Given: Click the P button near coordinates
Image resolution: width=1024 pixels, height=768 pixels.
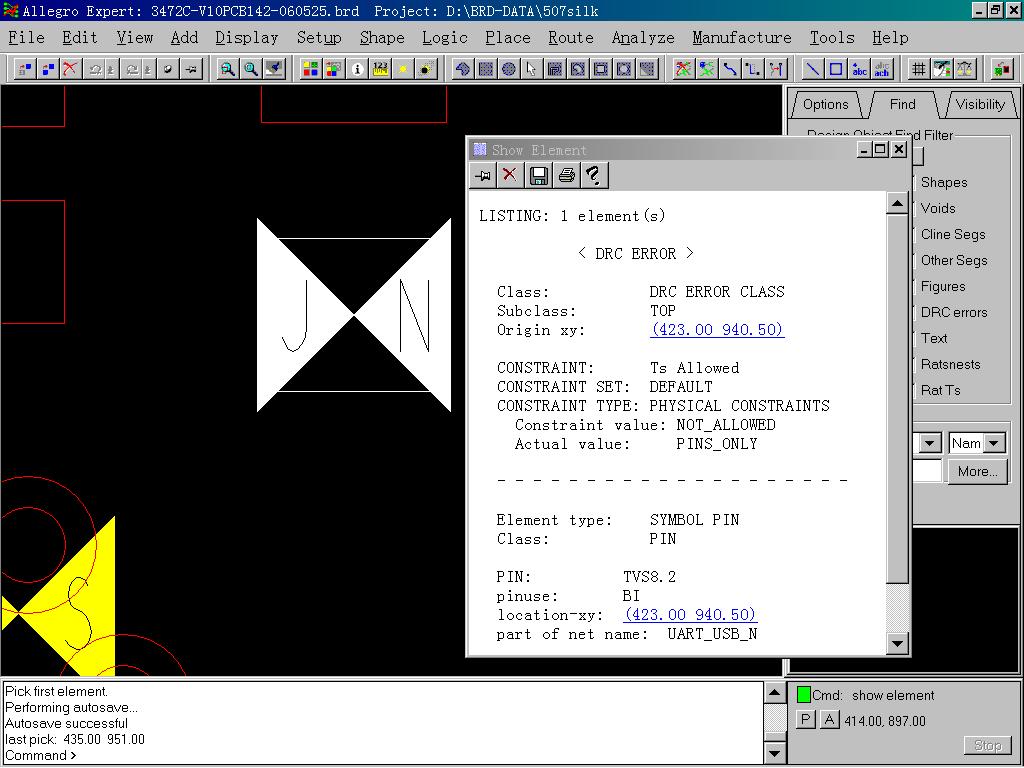Looking at the screenshot, I should click(805, 720).
